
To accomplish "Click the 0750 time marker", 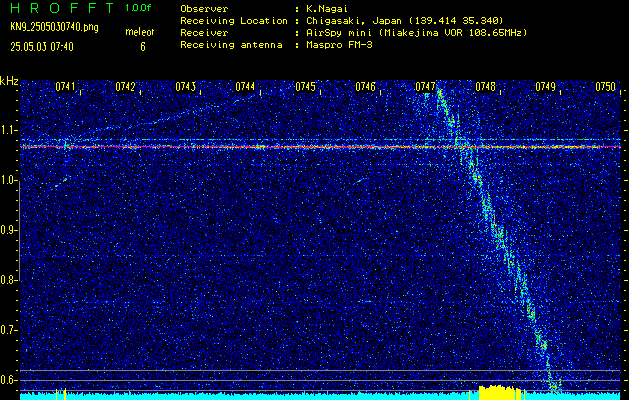I will point(605,86).
